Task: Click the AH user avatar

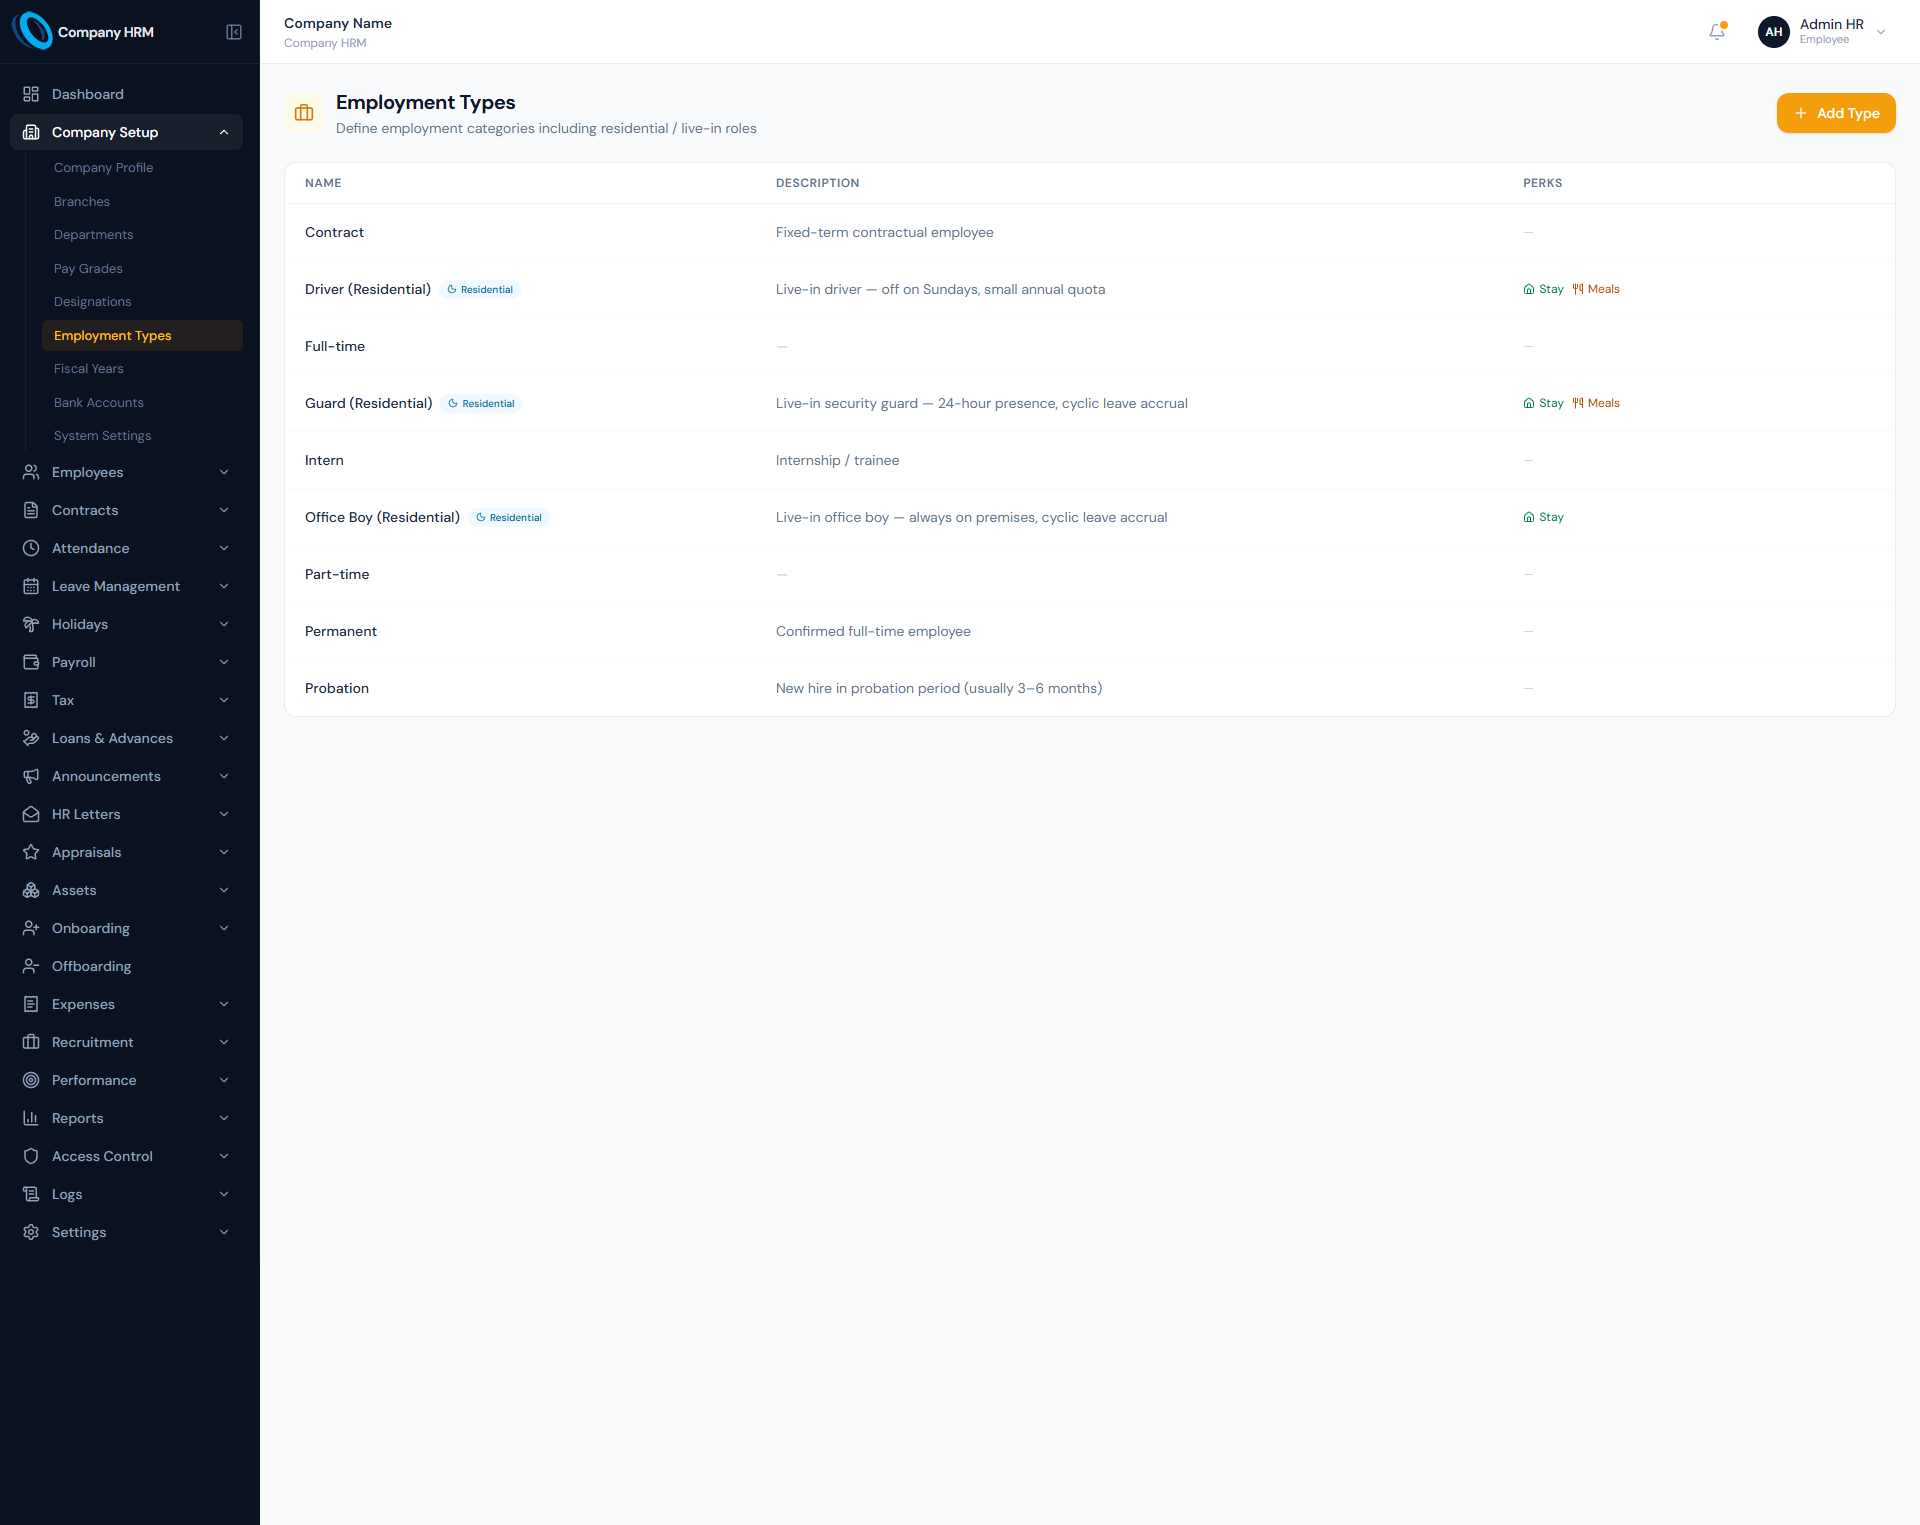Action: point(1773,32)
